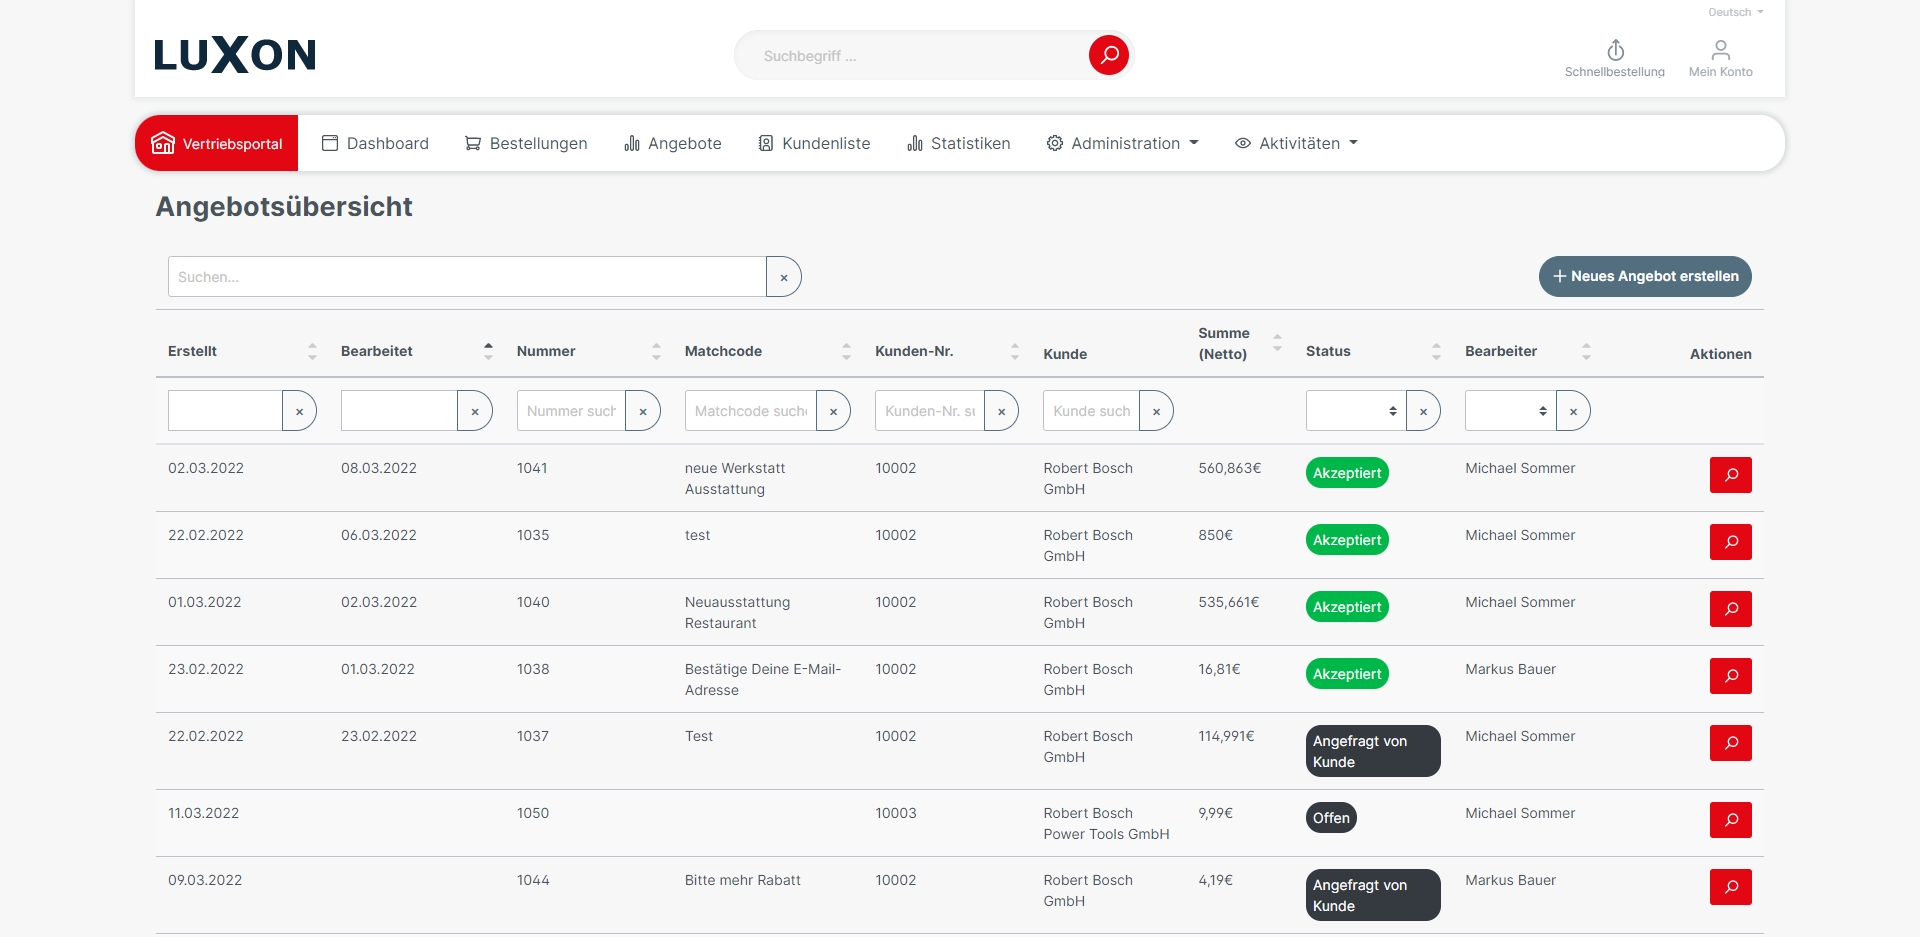Focus the Kunden-Nr. filter input
Viewport: 1920px width, 937px height.
[929, 411]
